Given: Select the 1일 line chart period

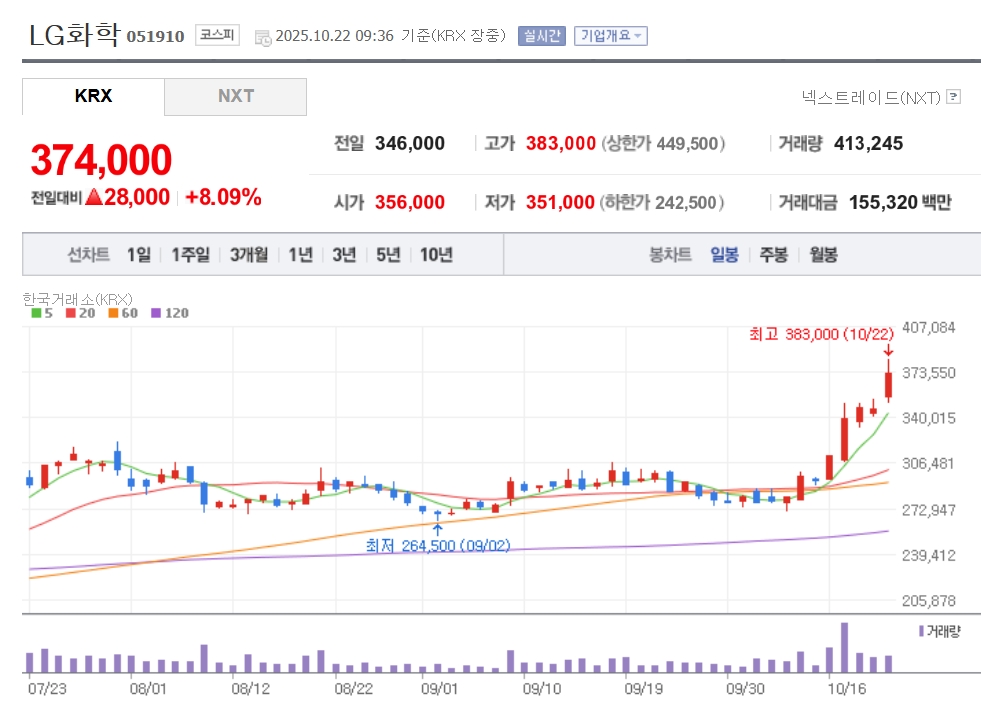Looking at the screenshot, I should click(x=139, y=255).
